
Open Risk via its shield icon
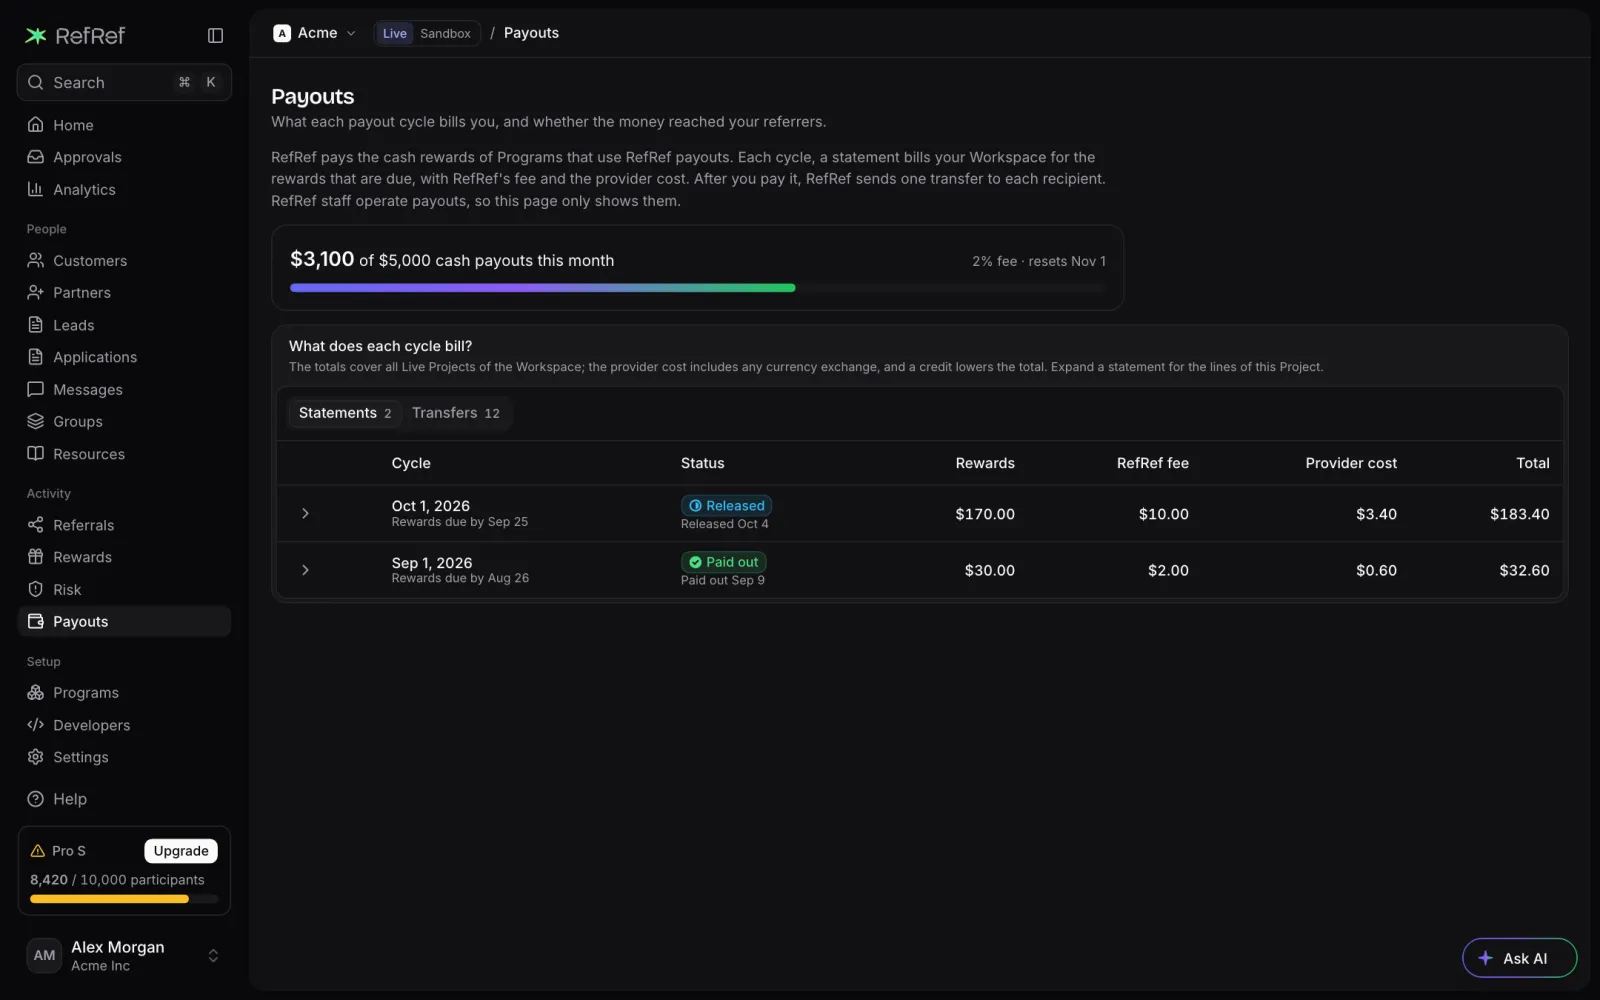(36, 590)
